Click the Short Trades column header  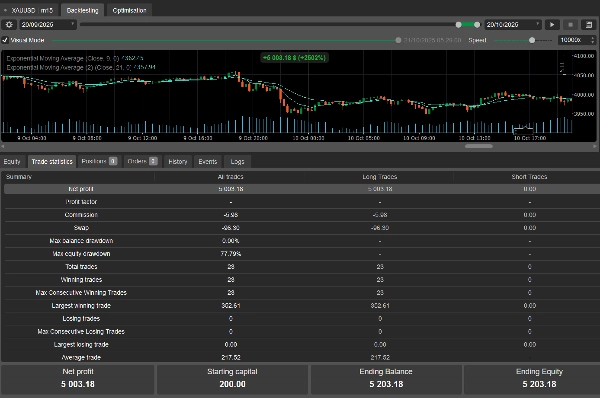529,177
